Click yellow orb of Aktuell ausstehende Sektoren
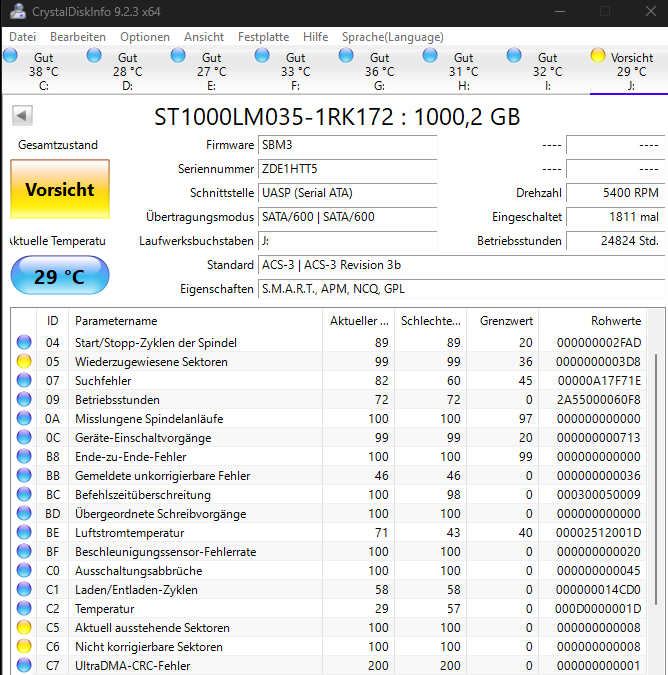This screenshot has height=675, width=668. (x=24, y=627)
